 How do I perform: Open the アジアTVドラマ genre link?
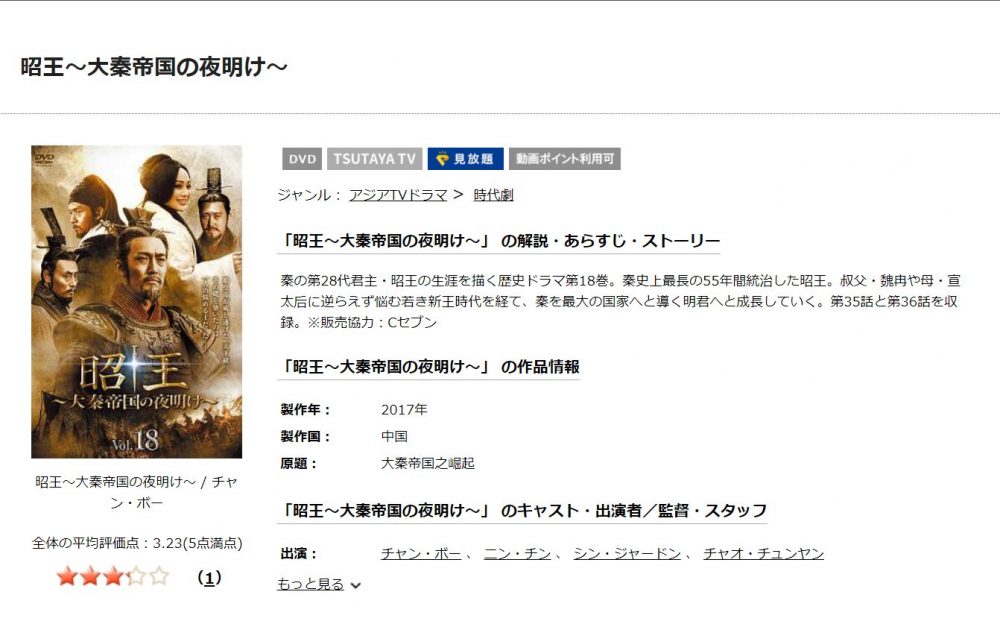pyautogui.click(x=398, y=195)
